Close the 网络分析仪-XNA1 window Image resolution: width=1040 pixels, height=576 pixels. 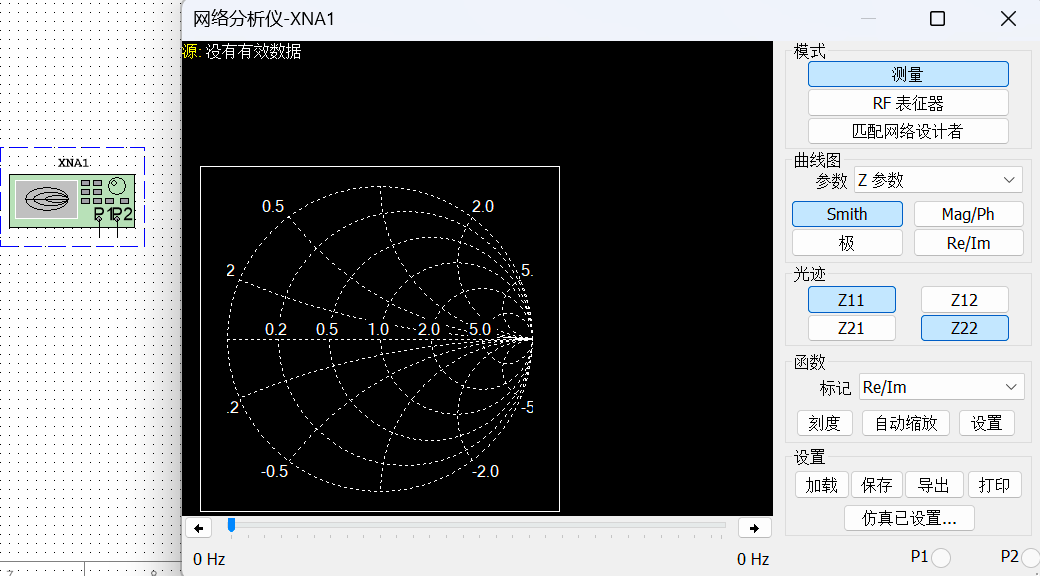(x=1008, y=19)
